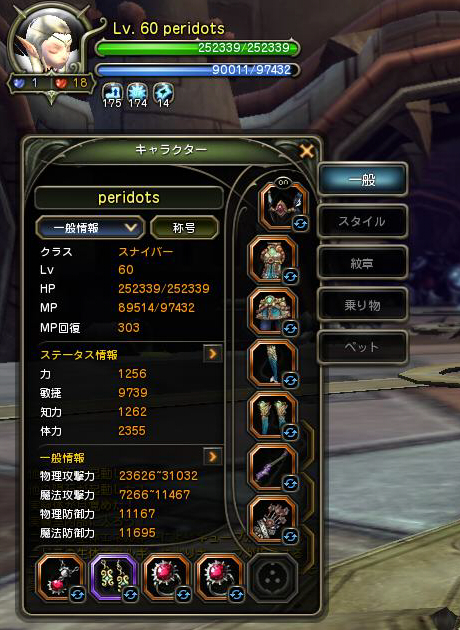The image size is (460, 630).
Task: Click the 称号 title button
Action: pos(184,228)
